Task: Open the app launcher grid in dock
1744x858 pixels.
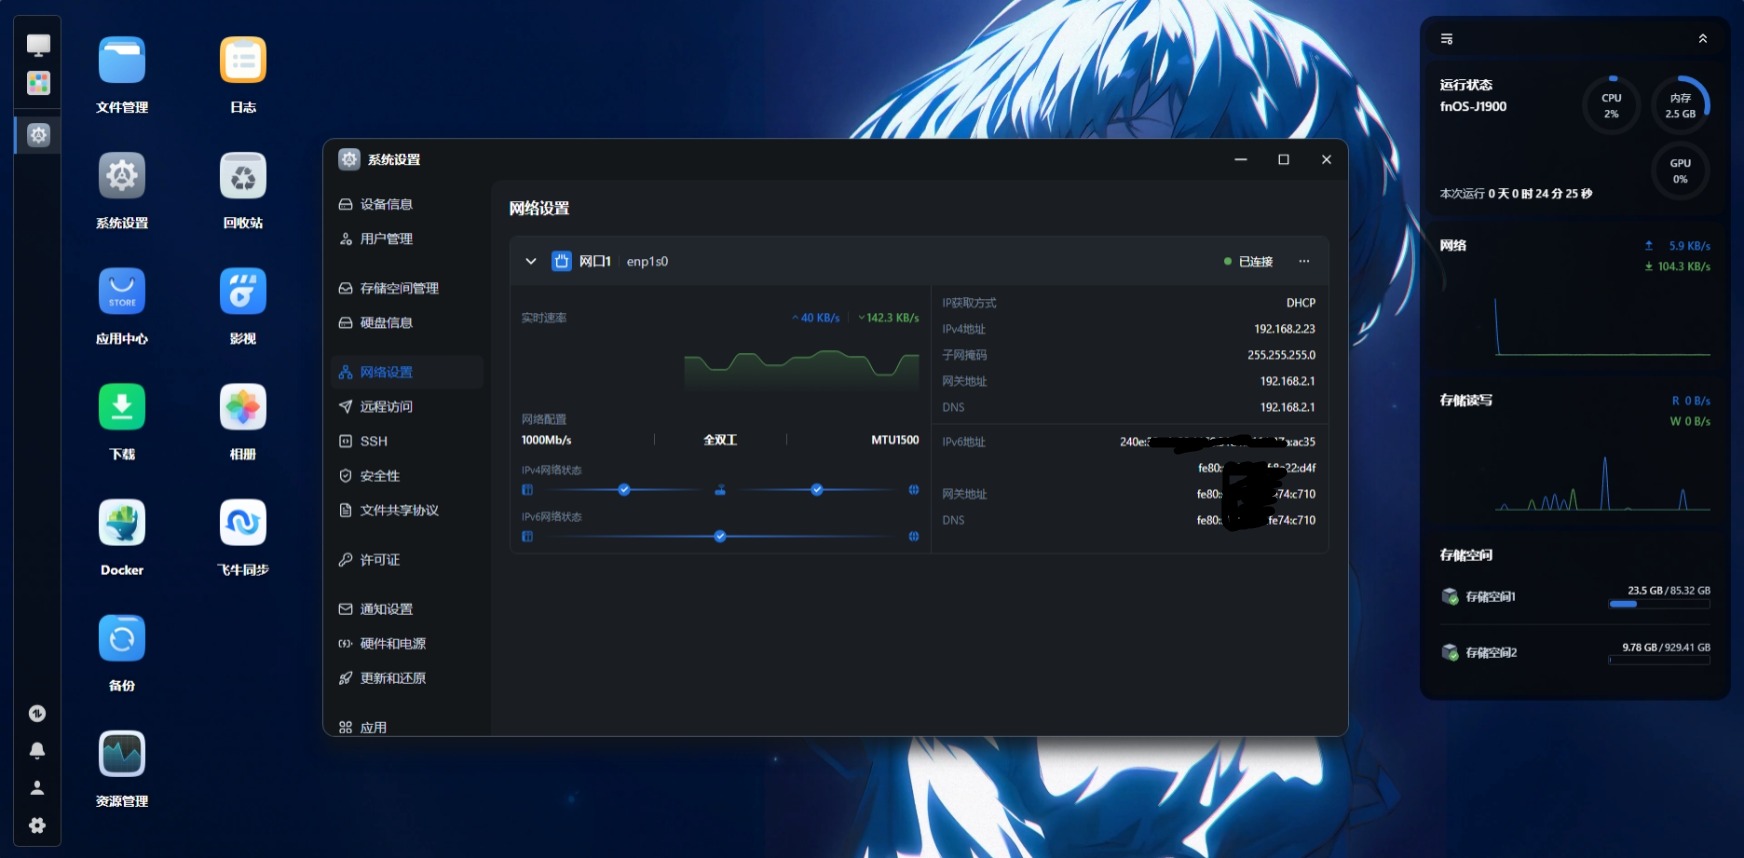Action: (x=38, y=83)
